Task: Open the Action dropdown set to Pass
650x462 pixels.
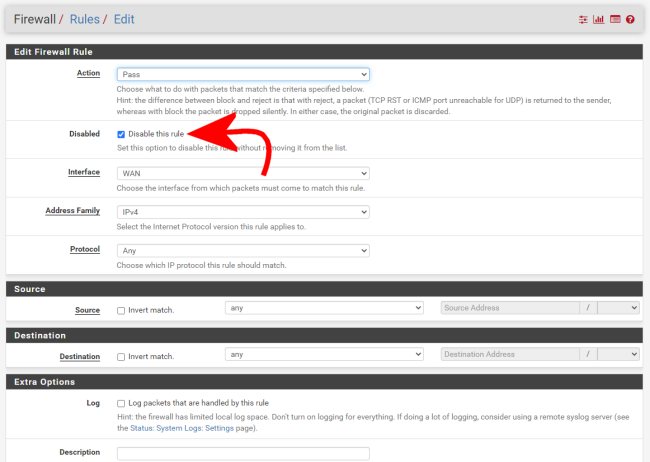Action: [x=243, y=74]
